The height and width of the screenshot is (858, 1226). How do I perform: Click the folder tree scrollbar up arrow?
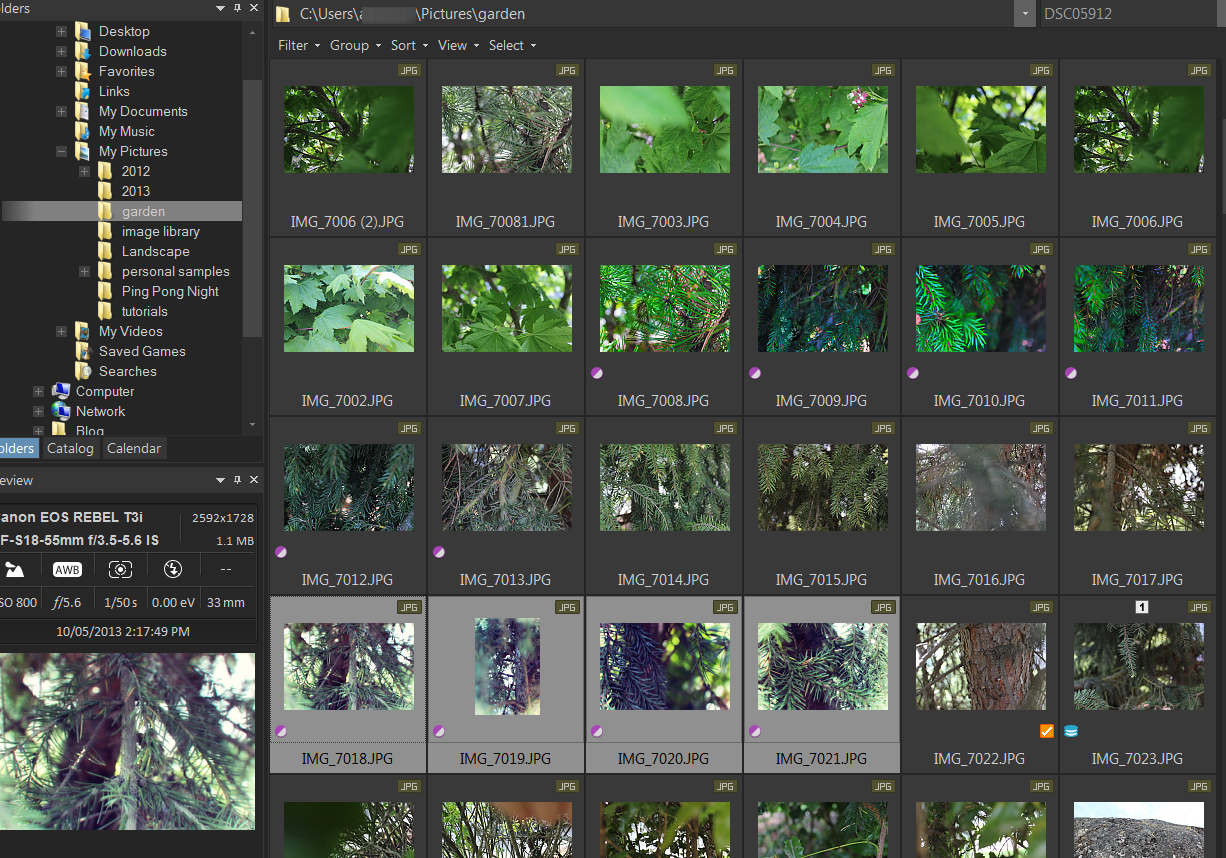click(252, 32)
